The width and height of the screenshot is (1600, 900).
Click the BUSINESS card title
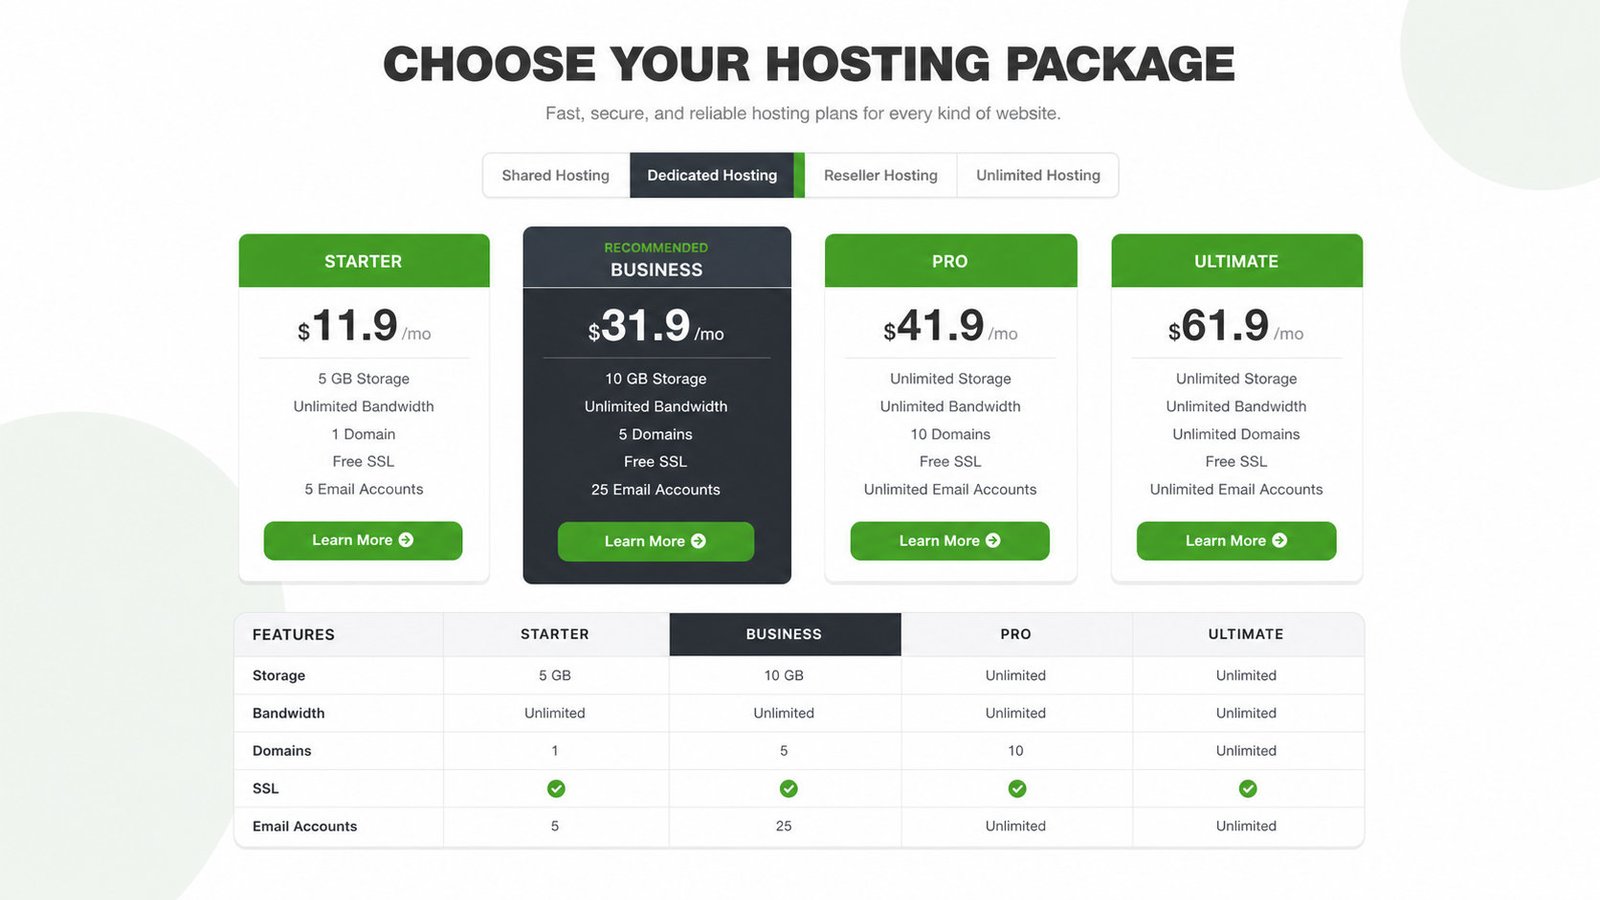pos(657,270)
